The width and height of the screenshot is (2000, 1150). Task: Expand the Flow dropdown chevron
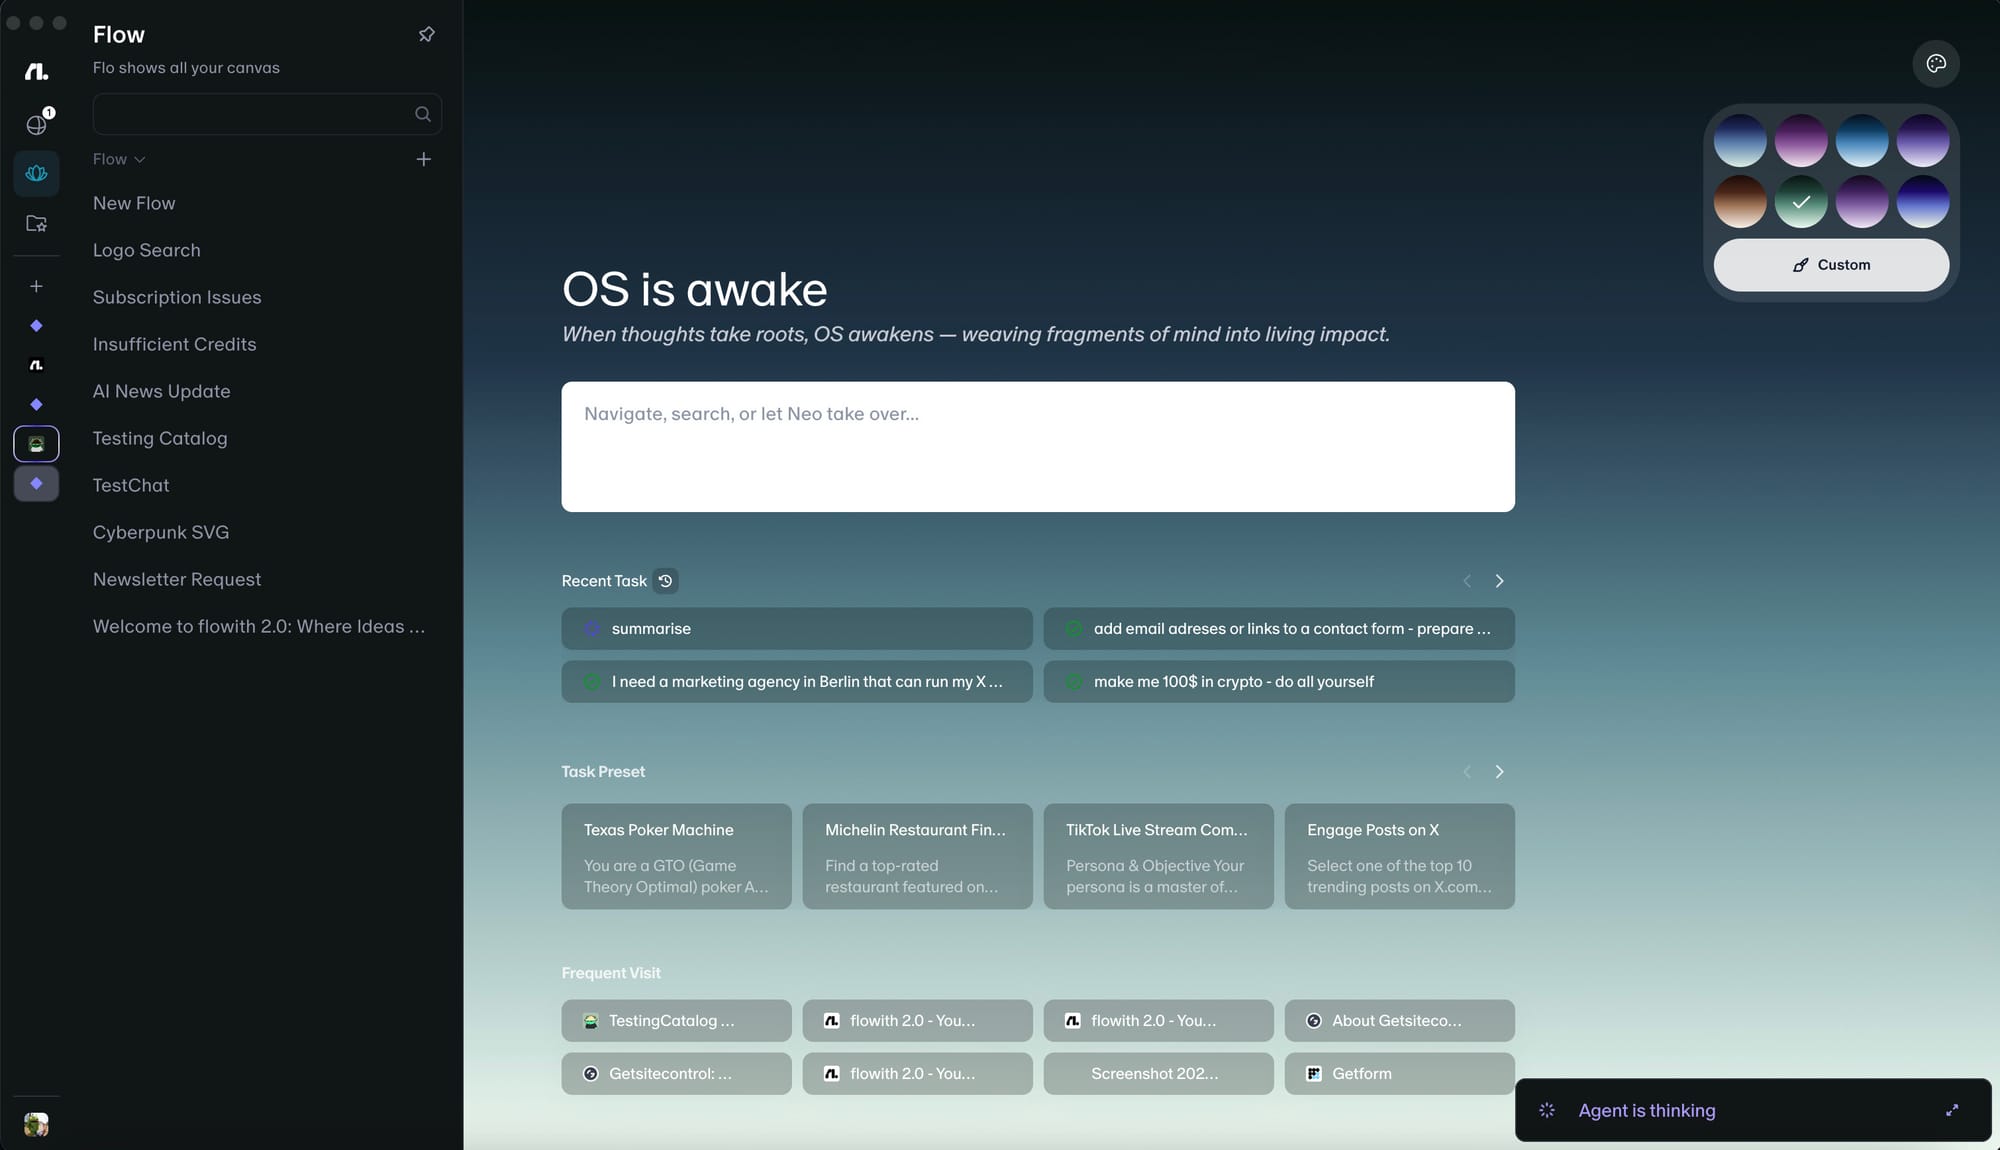pos(140,160)
